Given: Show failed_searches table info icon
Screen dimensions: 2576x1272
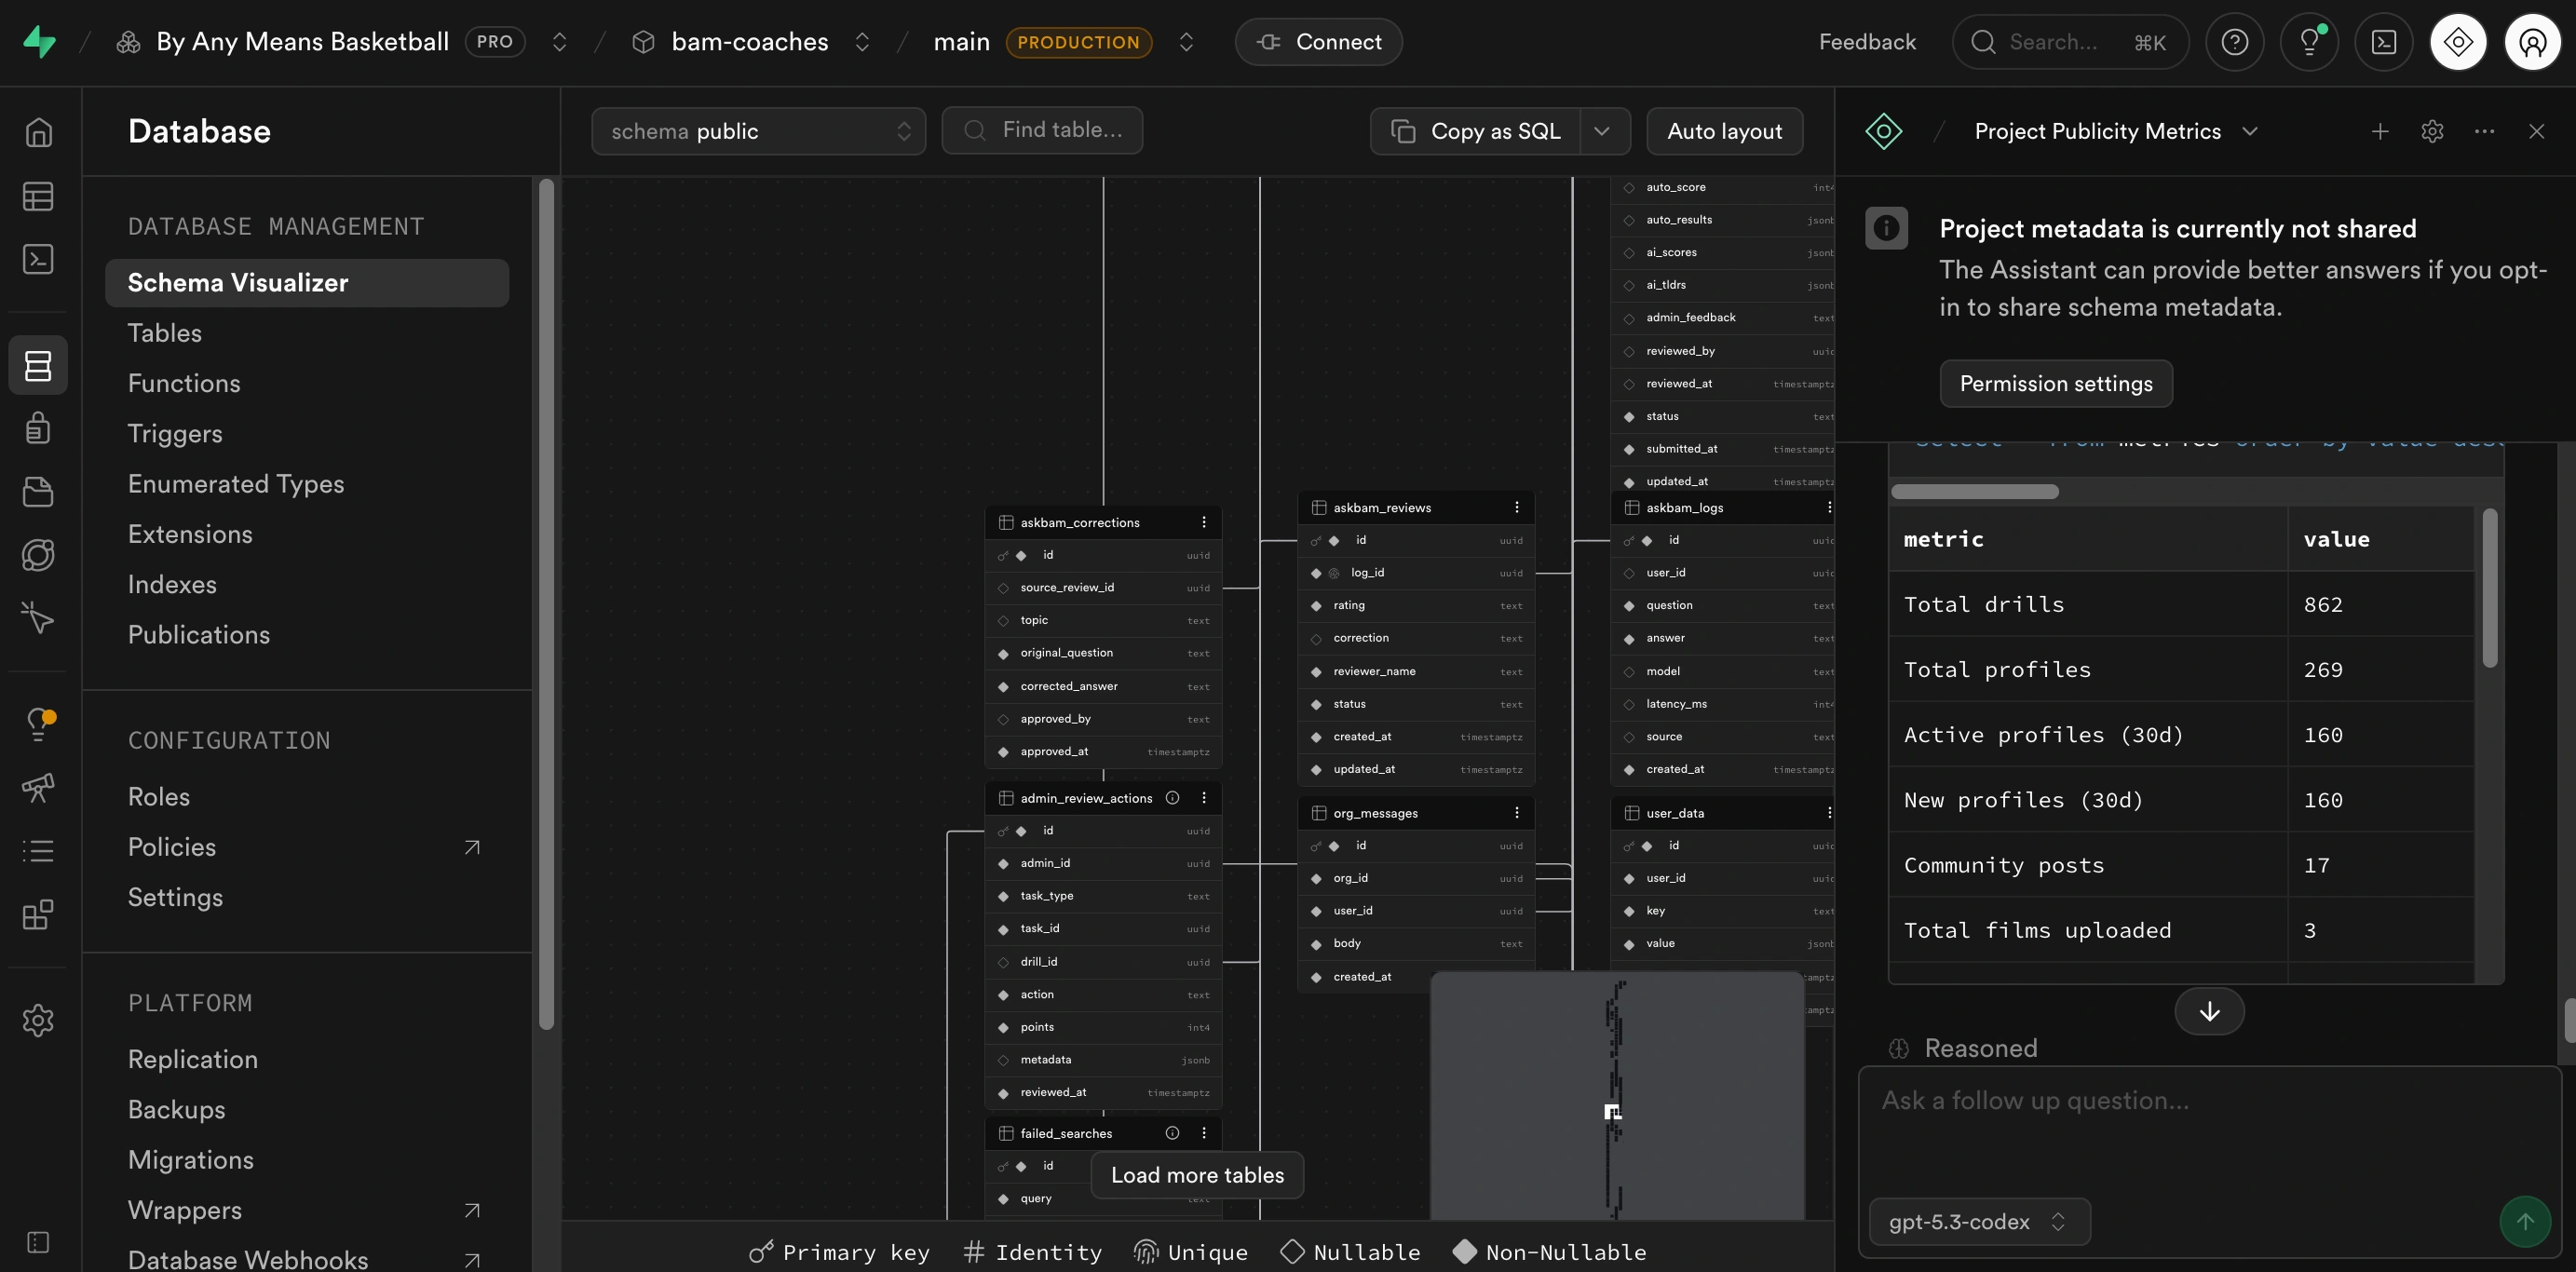Looking at the screenshot, I should tap(1172, 1133).
